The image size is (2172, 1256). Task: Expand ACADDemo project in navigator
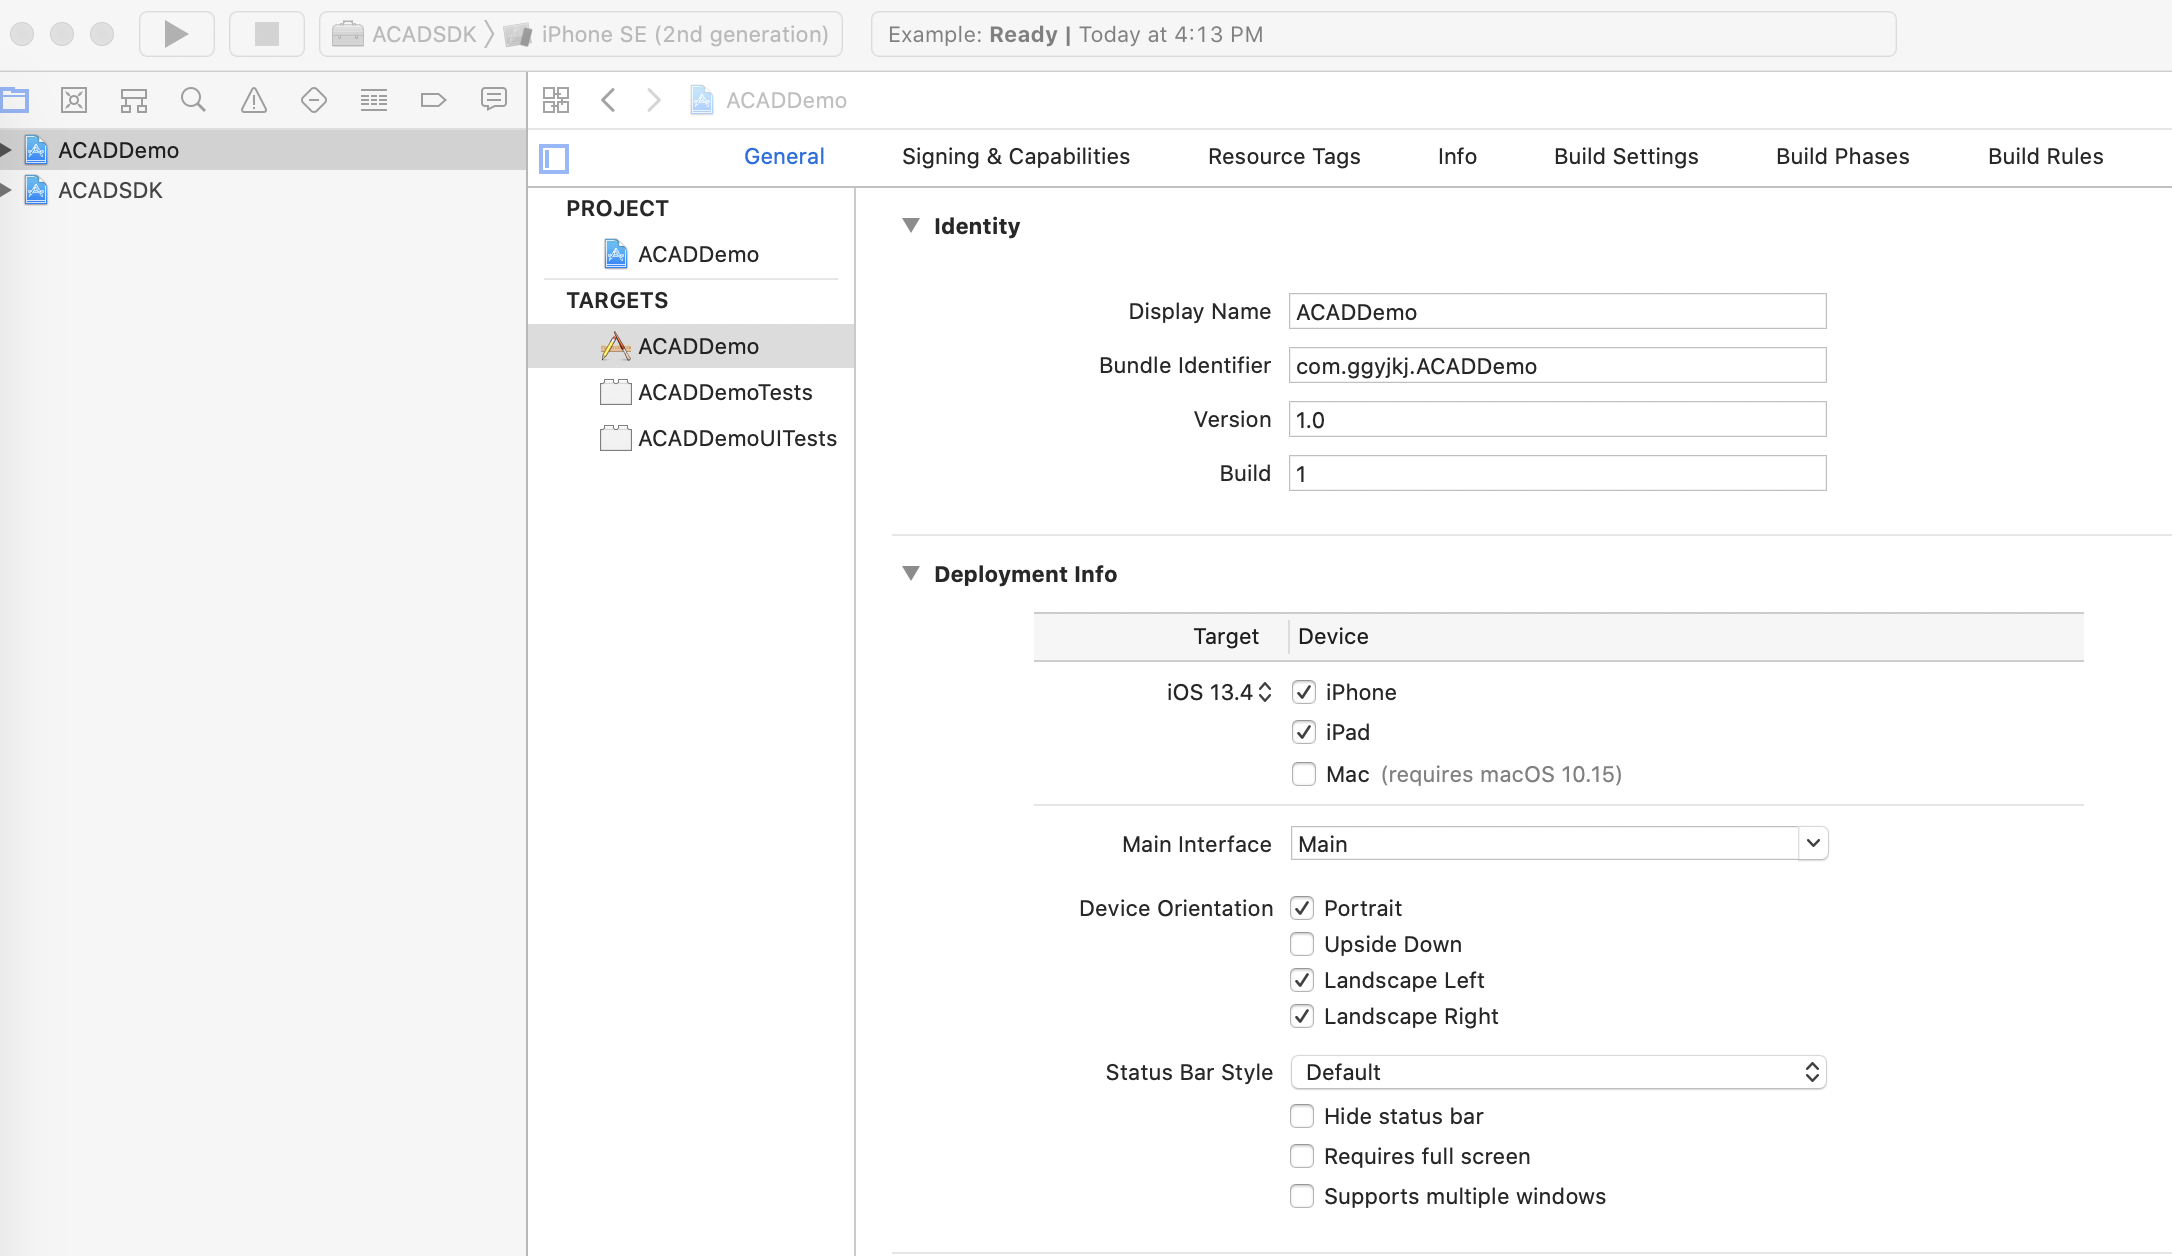pos(6,150)
